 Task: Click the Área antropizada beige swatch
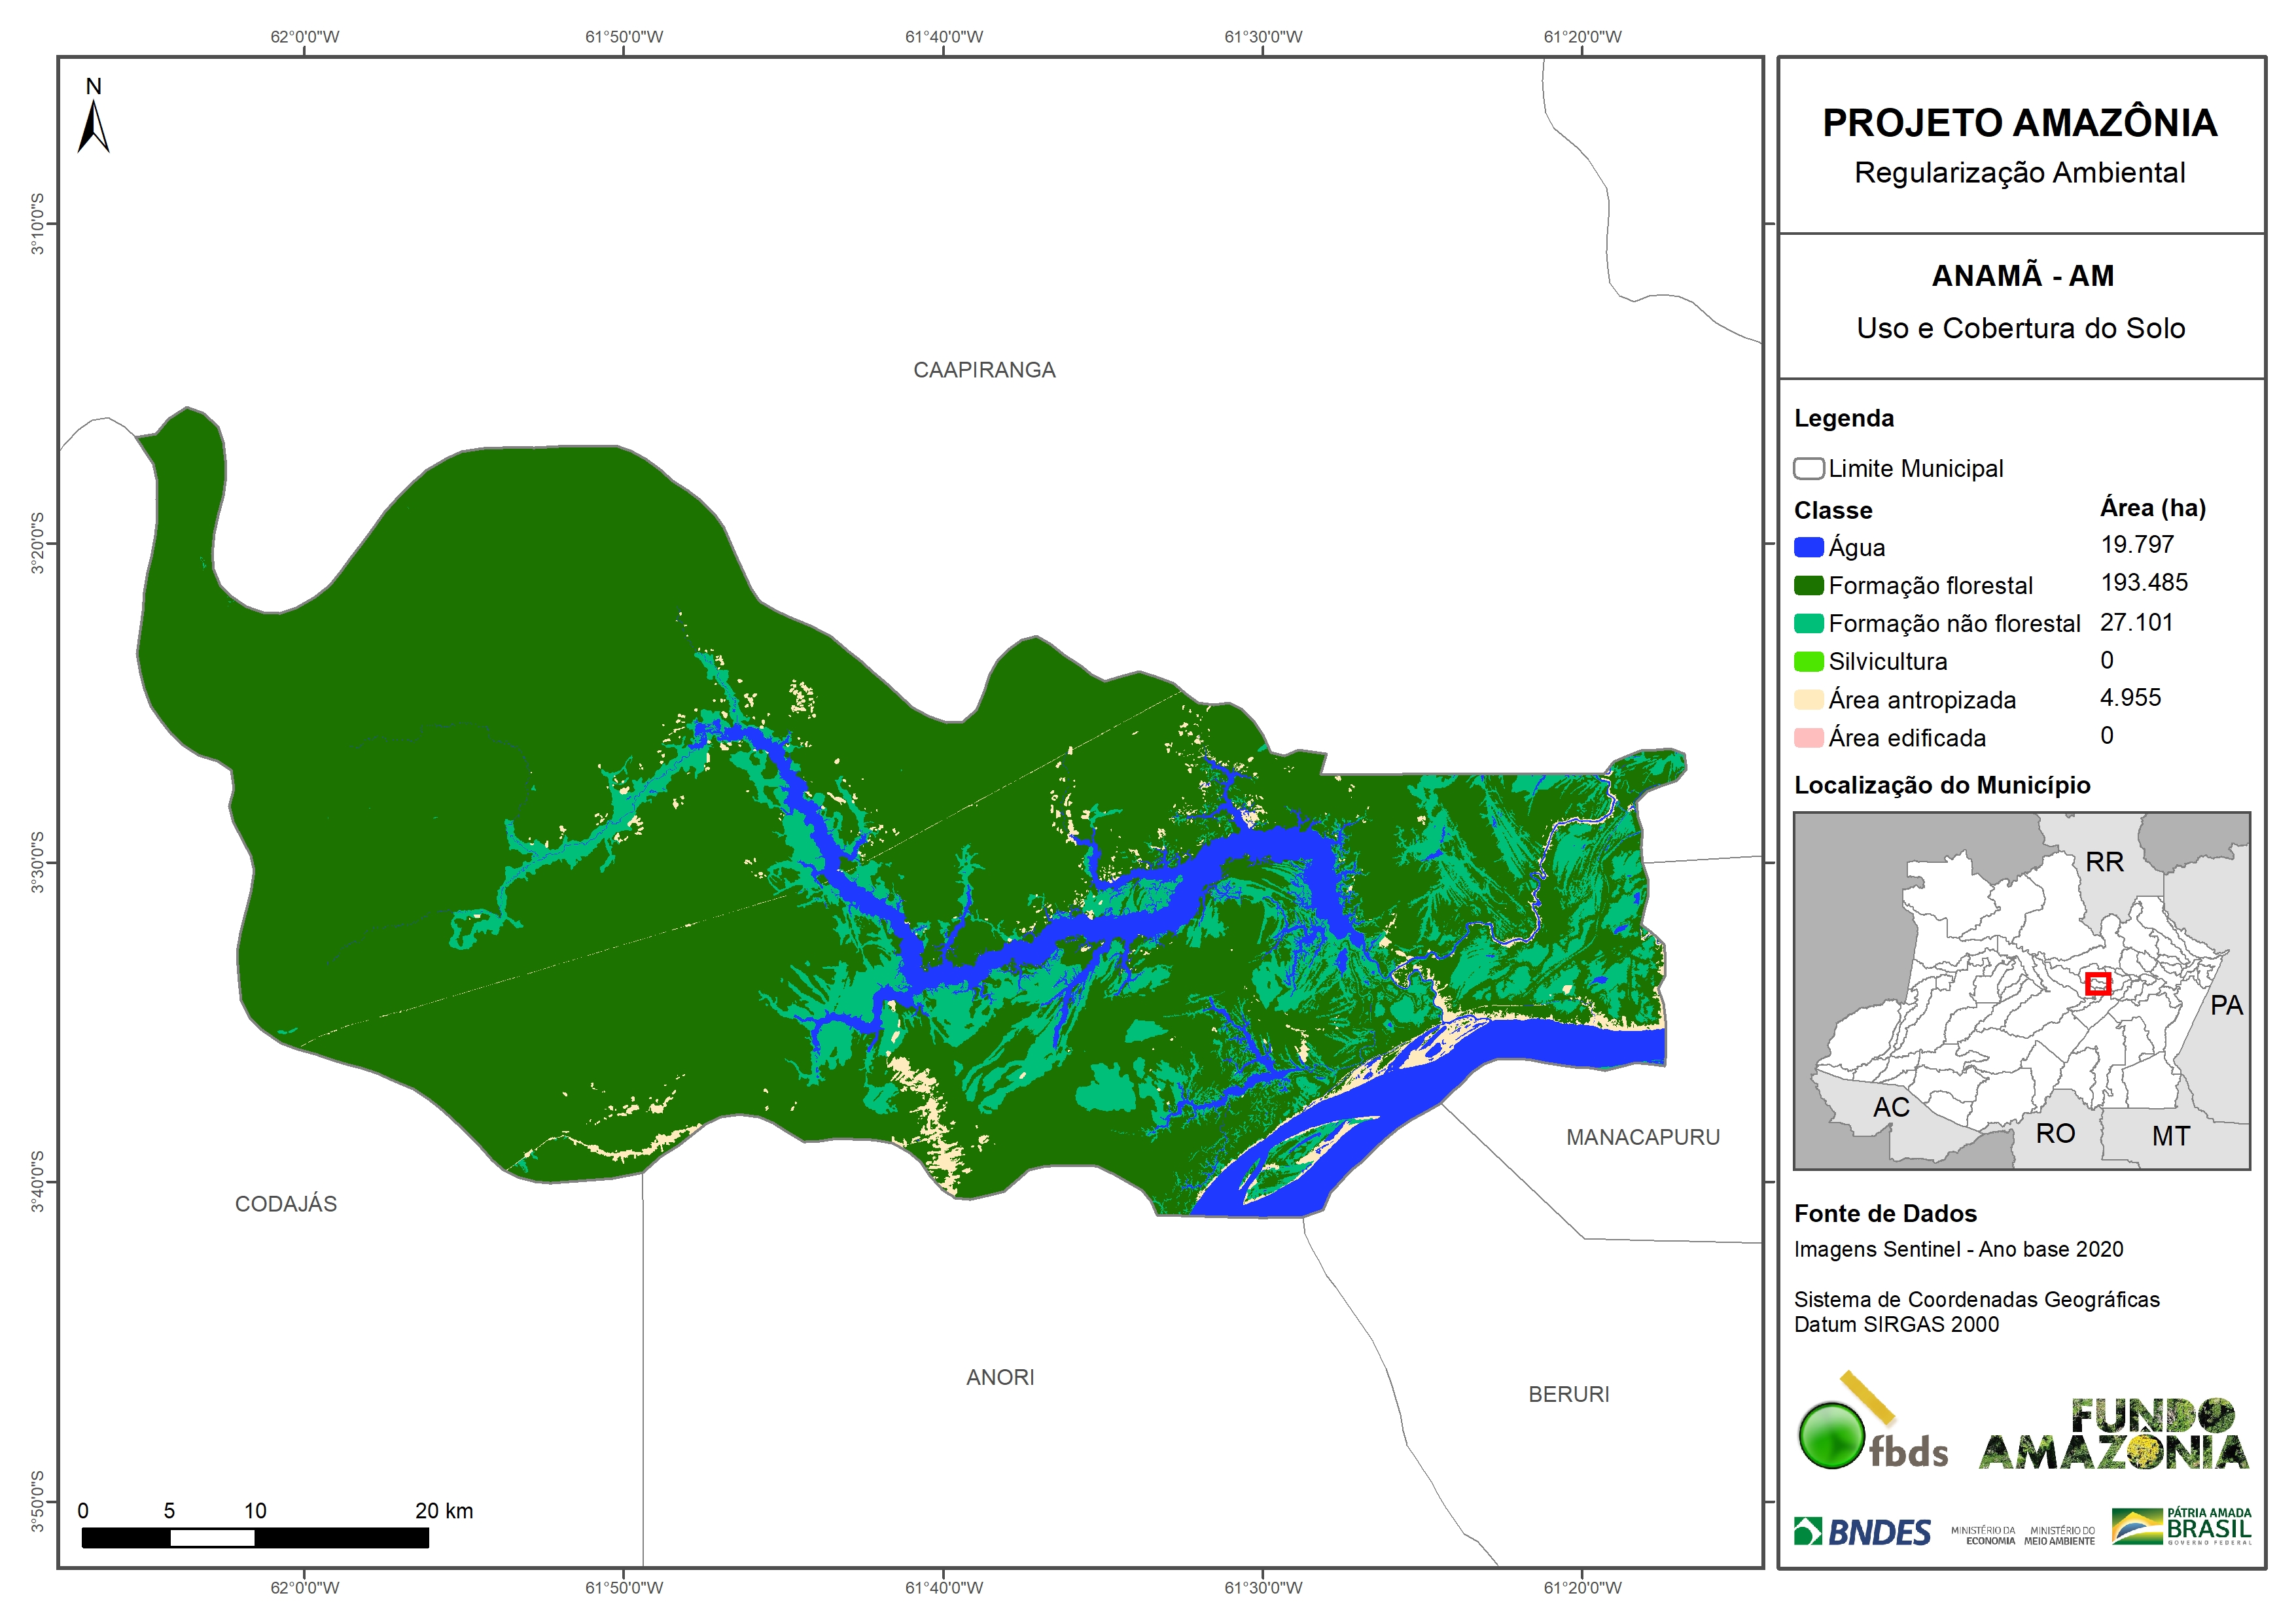1808,699
